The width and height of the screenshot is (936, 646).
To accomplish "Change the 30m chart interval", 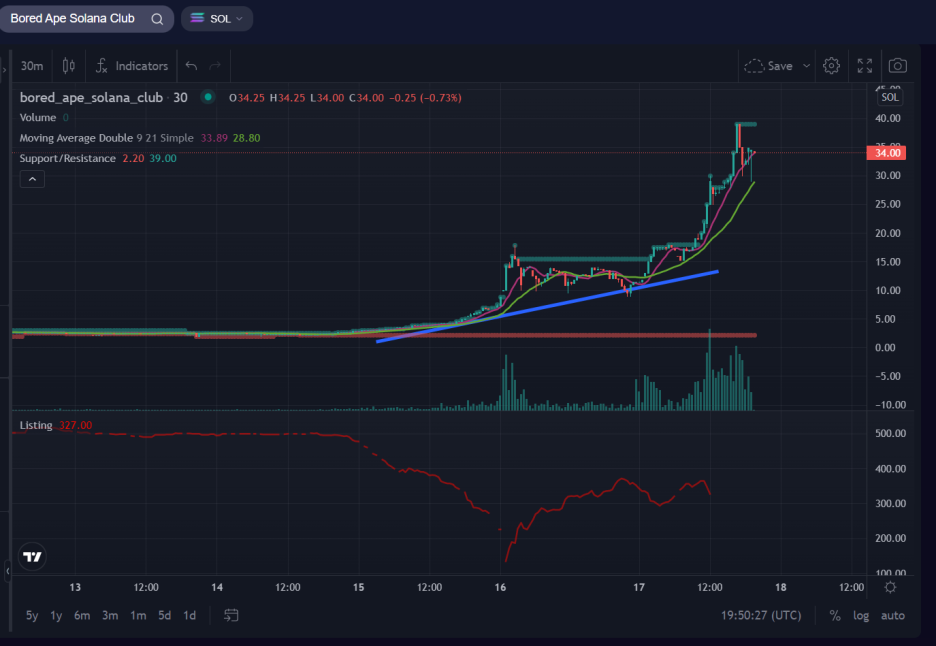I will pyautogui.click(x=32, y=66).
